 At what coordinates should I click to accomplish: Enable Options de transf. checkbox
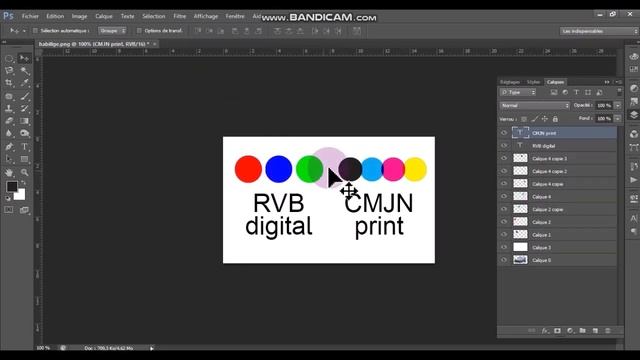tap(139, 31)
